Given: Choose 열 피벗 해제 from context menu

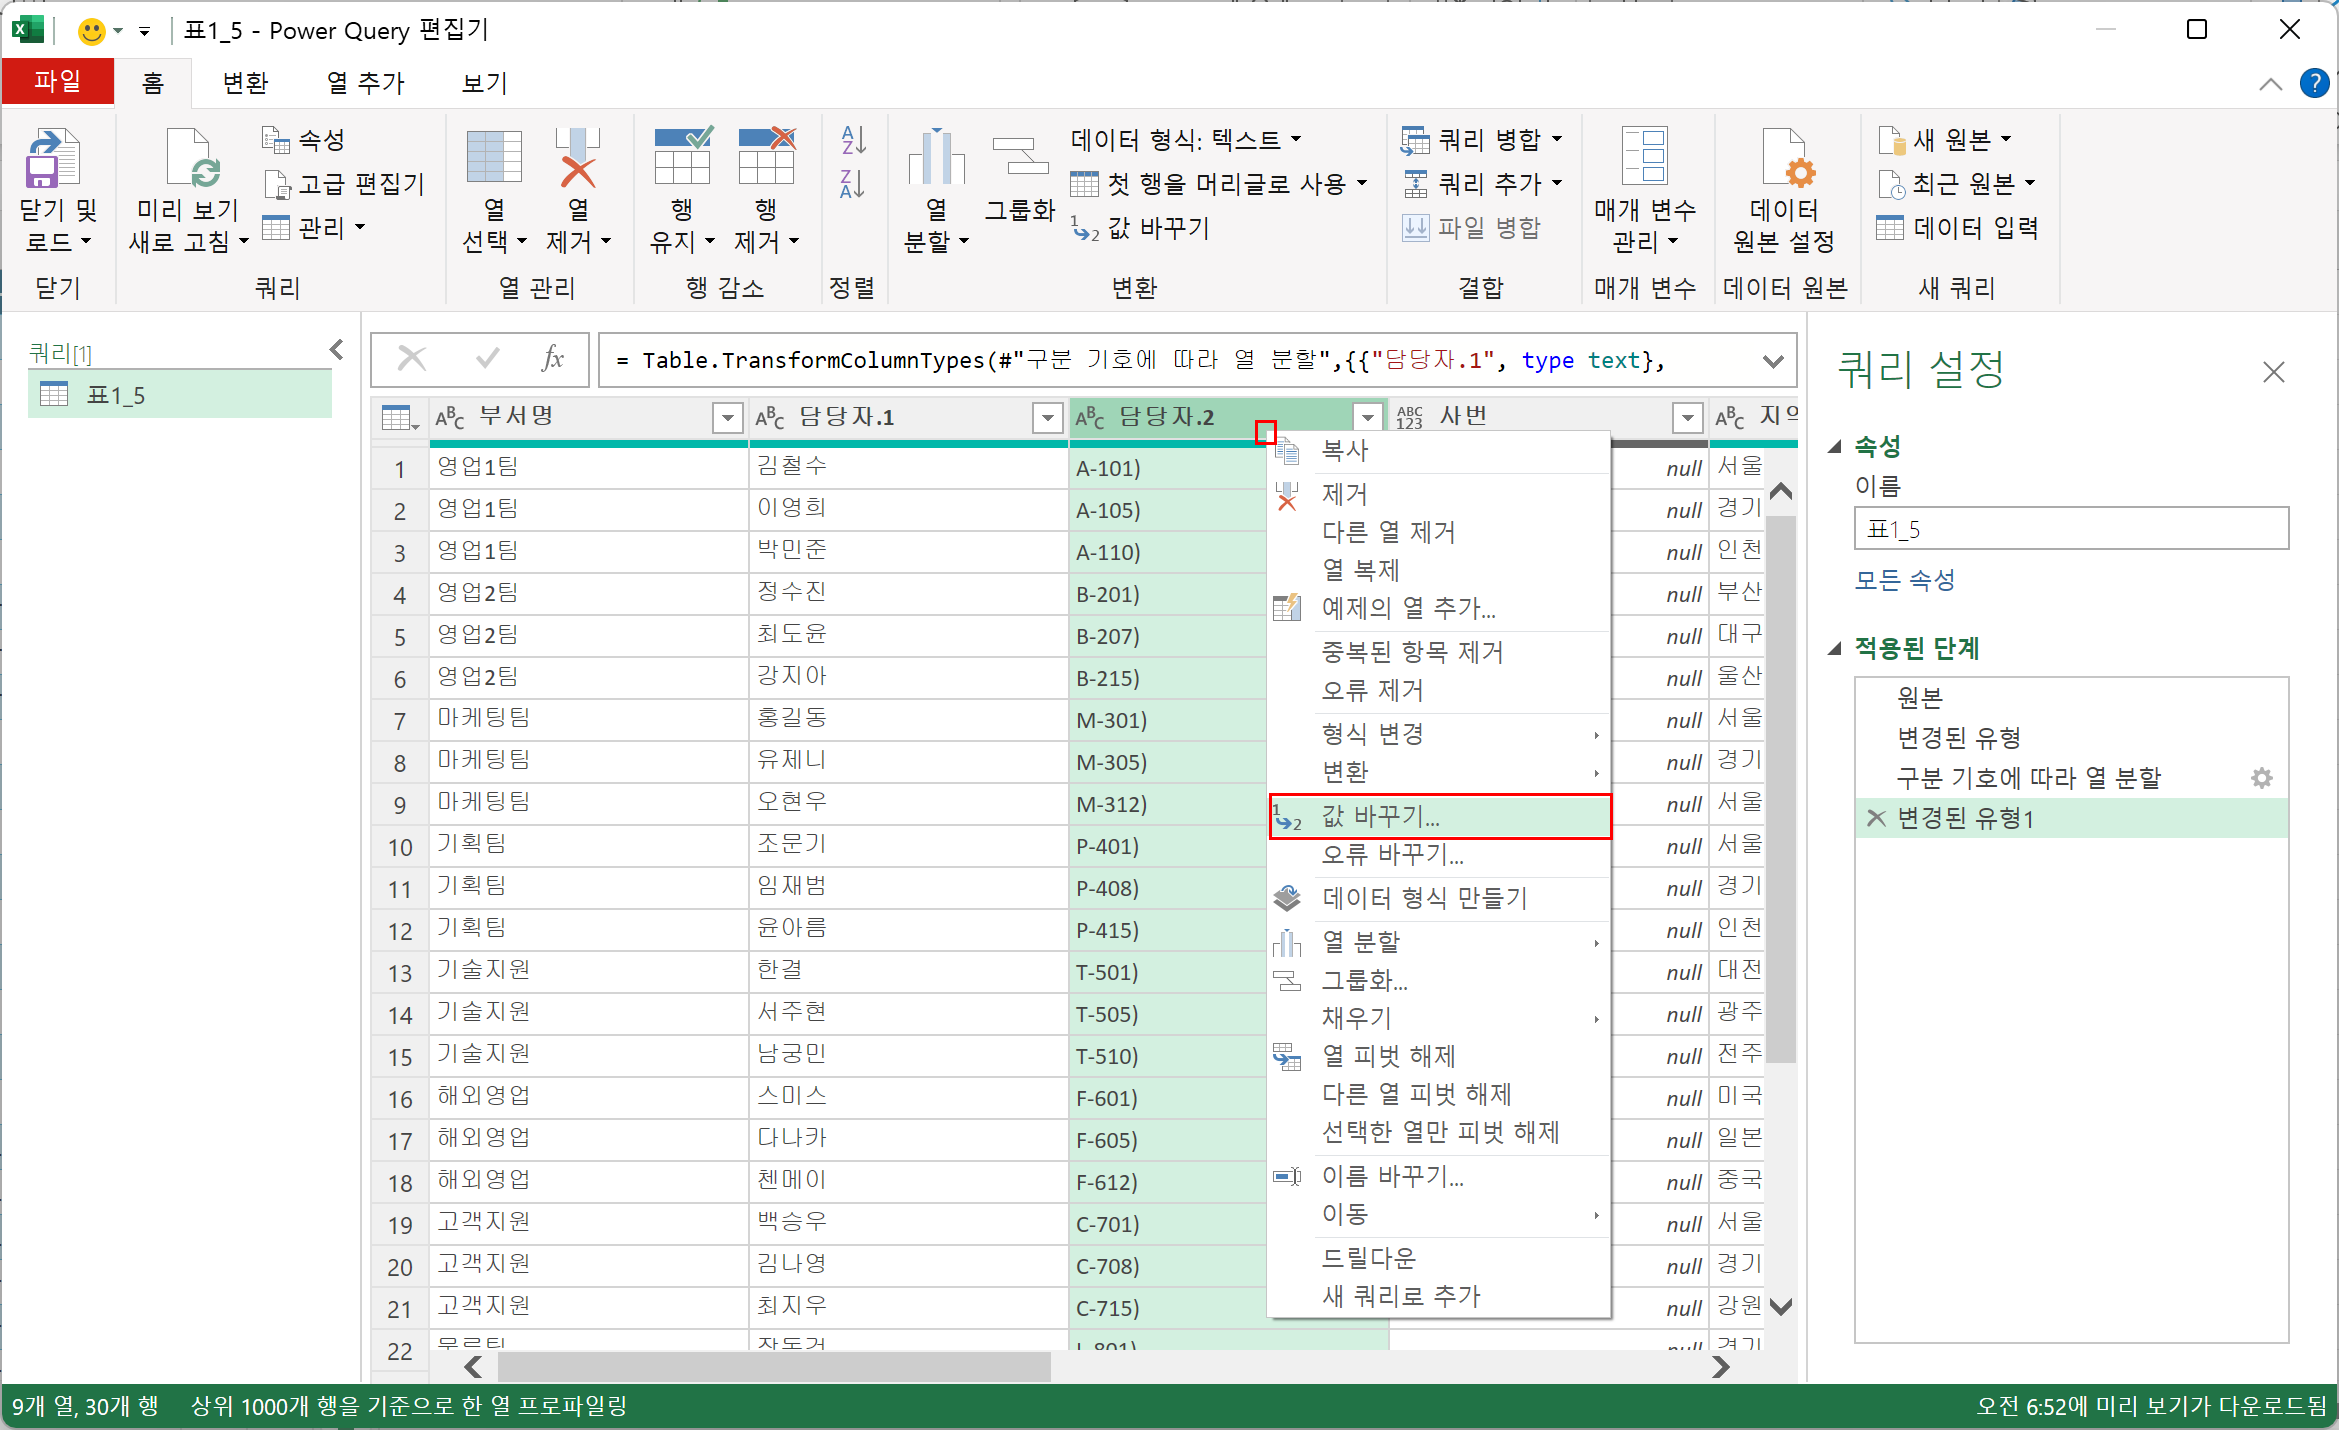Looking at the screenshot, I should [1440, 1056].
